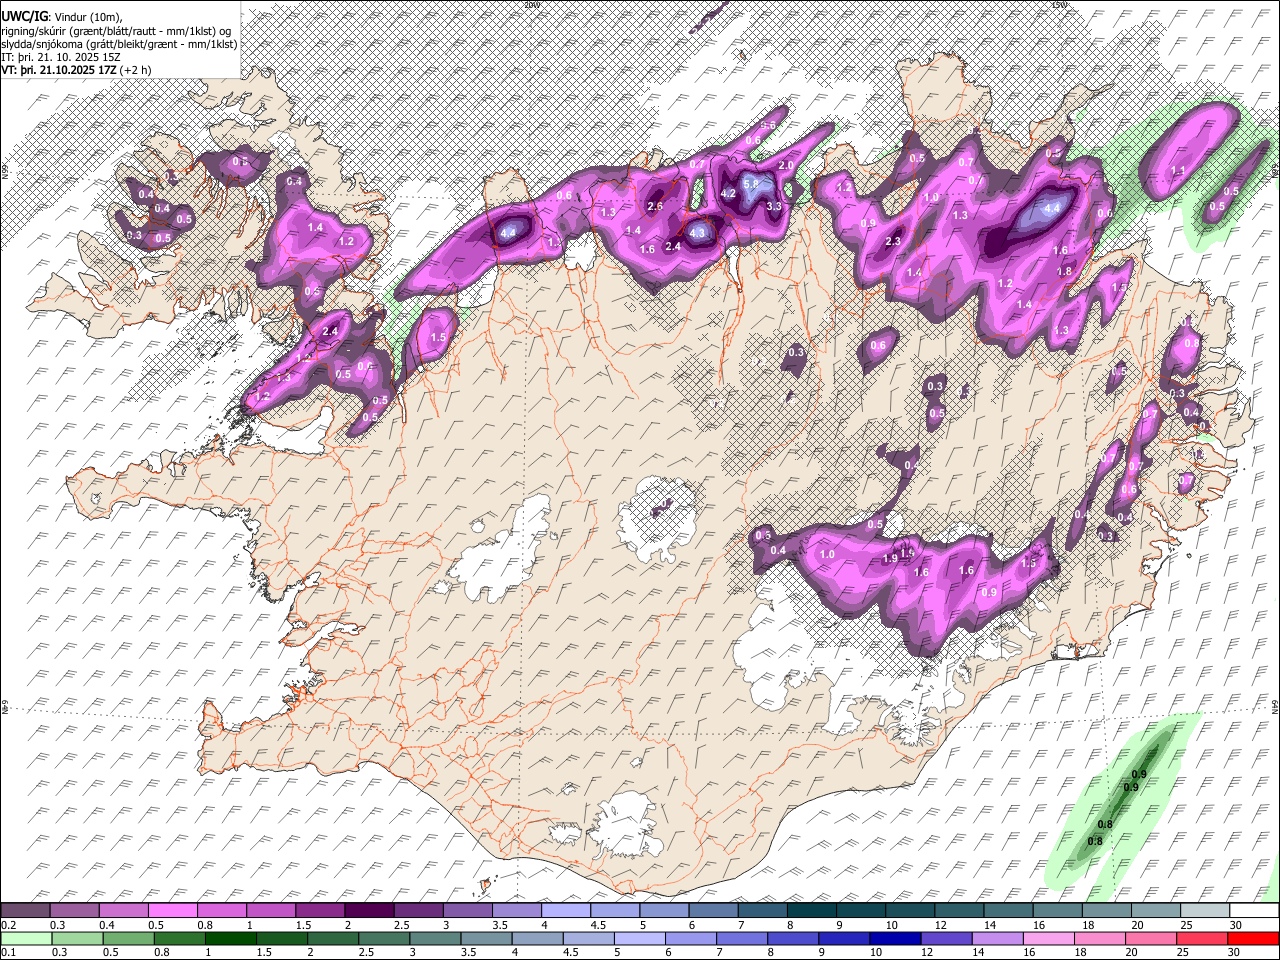This screenshot has height=960, width=1280.
Task: Click the light lavender 4 snow legend swatch
Action: [x=566, y=911]
